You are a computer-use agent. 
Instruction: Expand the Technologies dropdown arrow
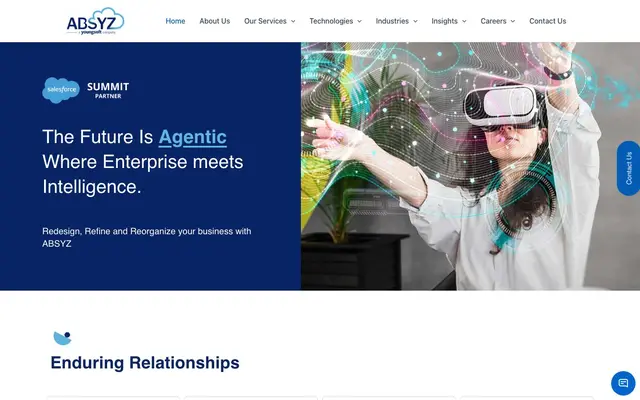(x=359, y=21)
